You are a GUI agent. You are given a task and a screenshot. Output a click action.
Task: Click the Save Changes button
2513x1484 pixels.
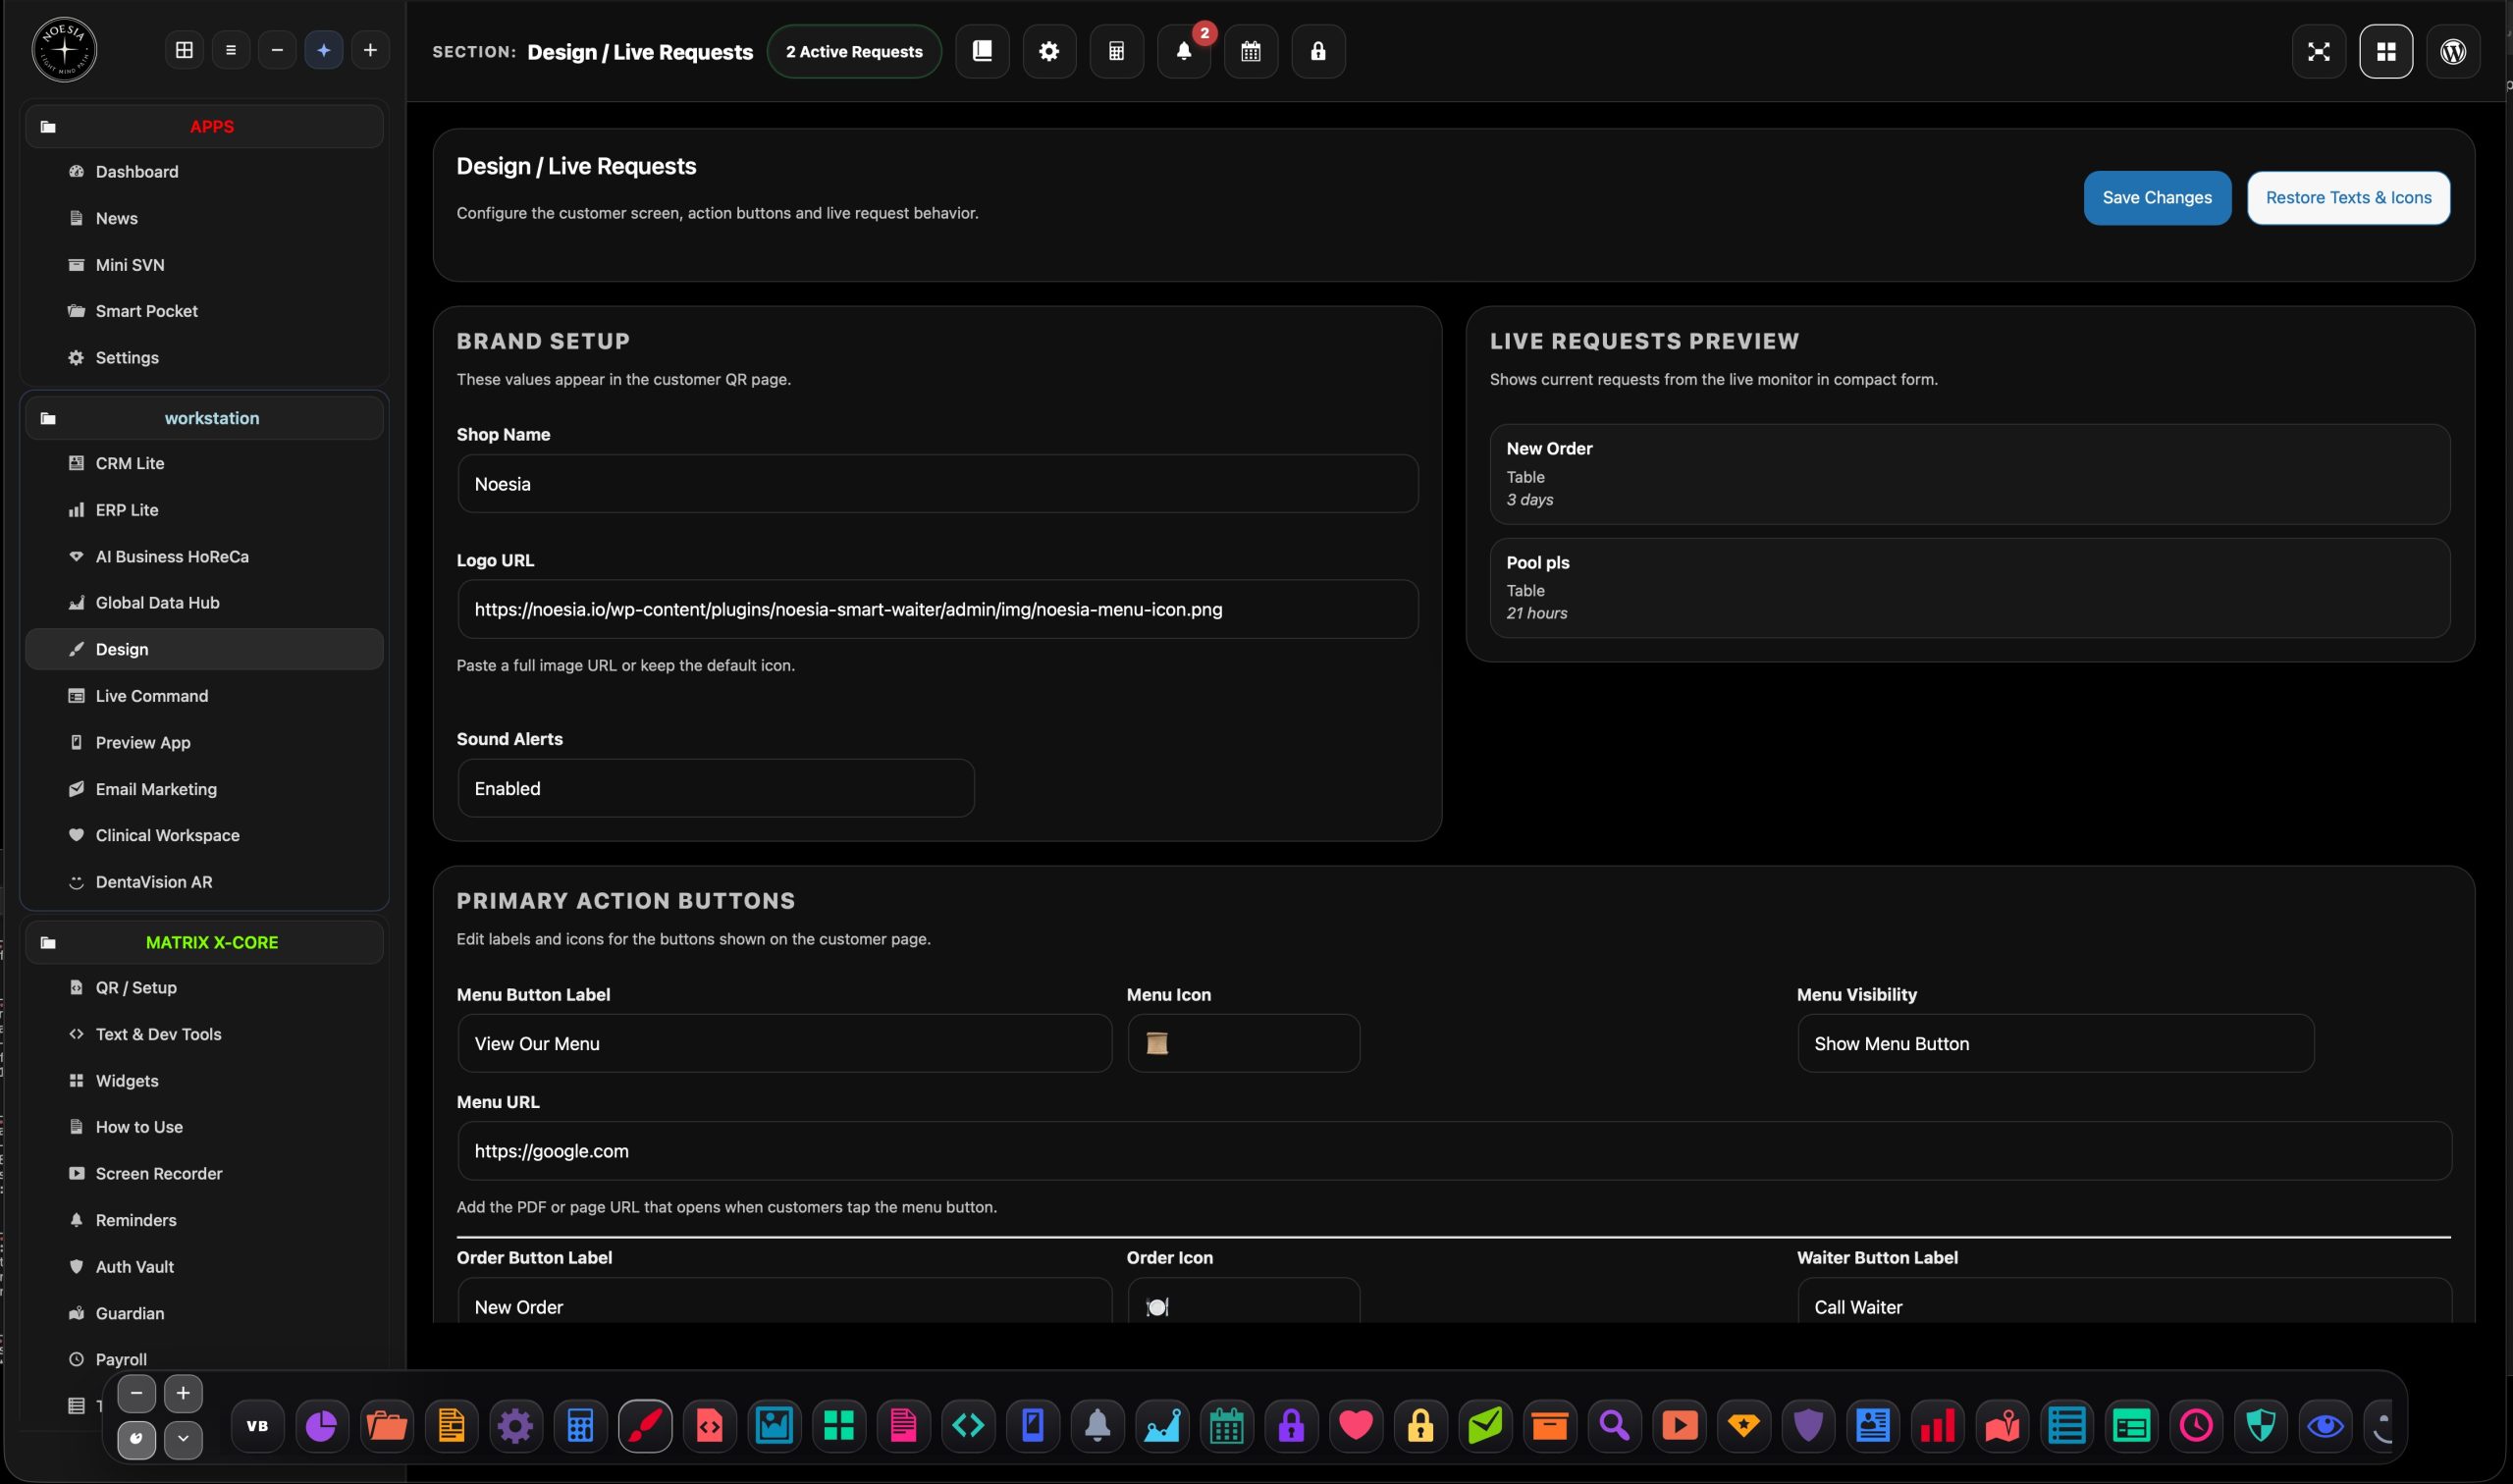[x=2157, y=198]
